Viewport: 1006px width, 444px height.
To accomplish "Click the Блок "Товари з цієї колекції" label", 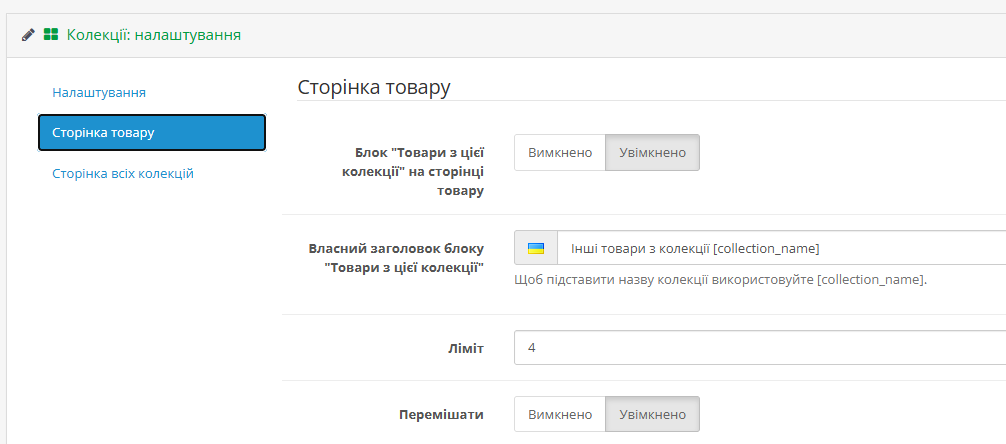I will pos(413,172).
